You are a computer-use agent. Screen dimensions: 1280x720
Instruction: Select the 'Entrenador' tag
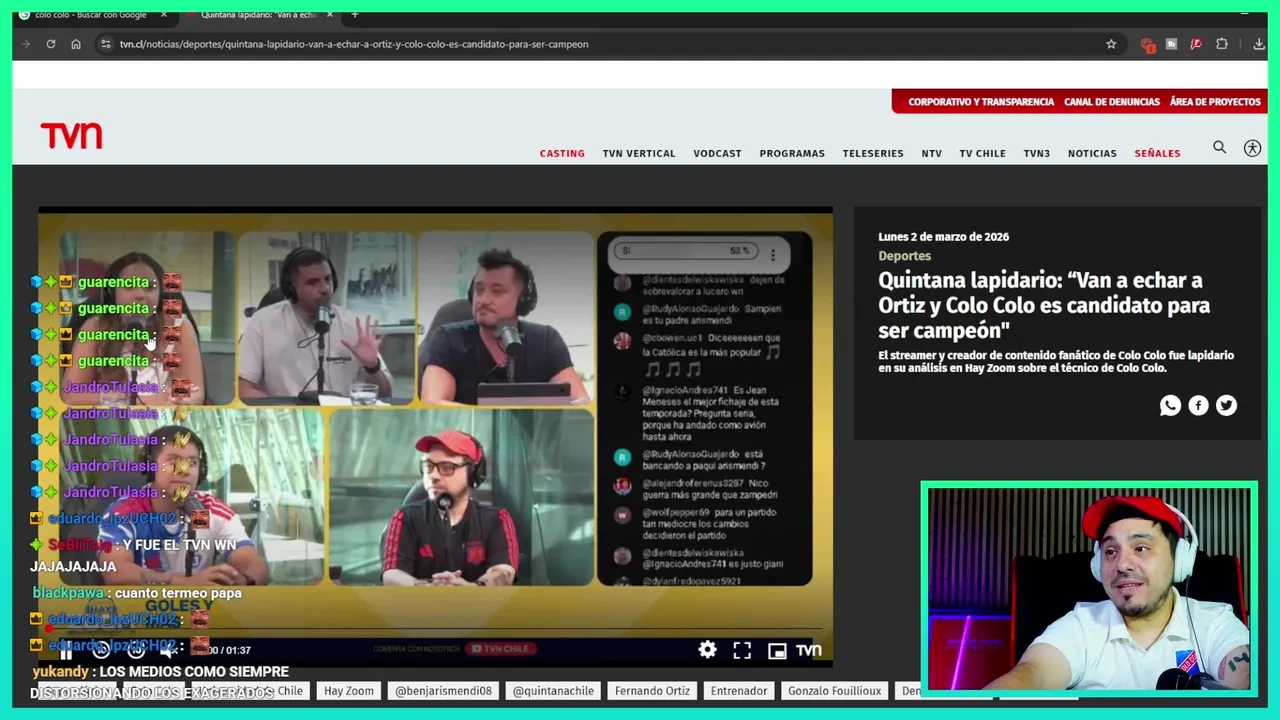739,691
